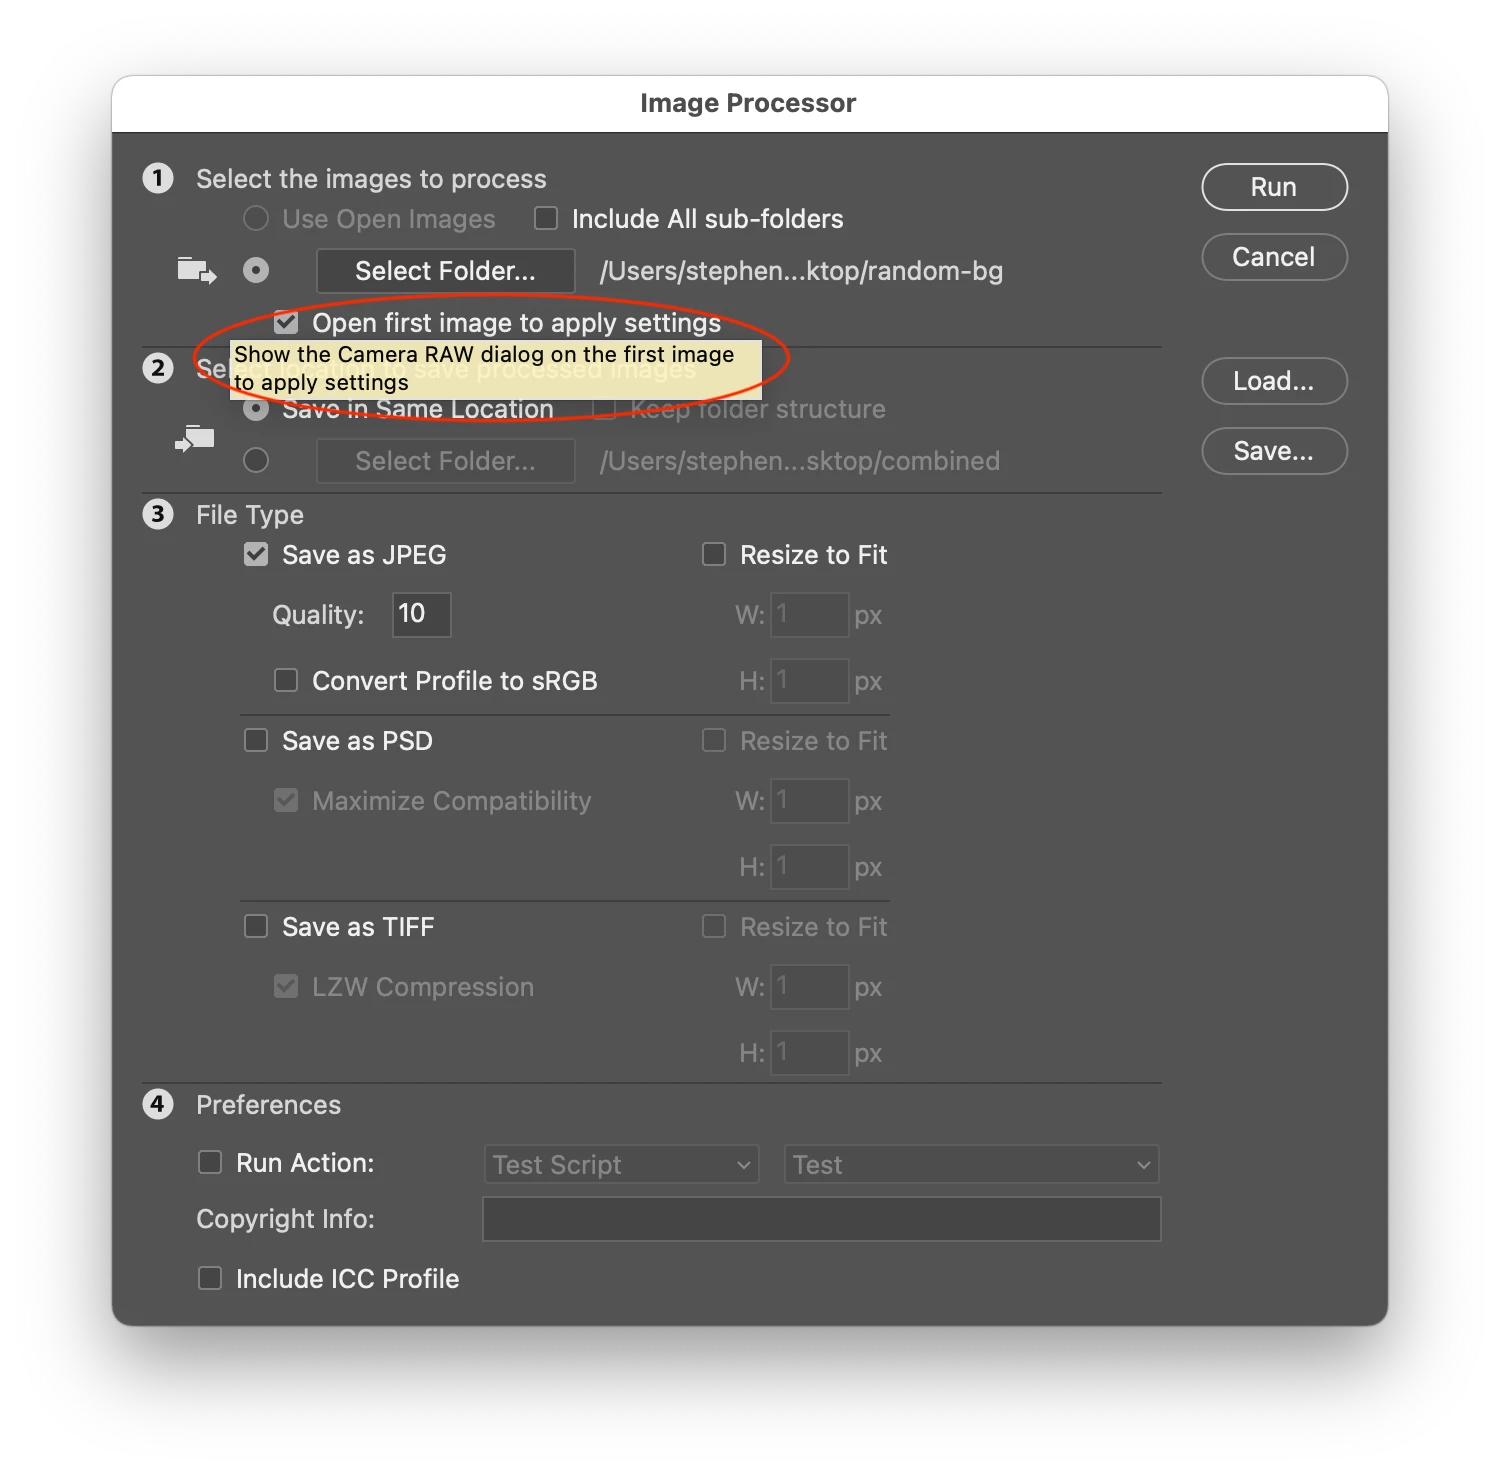This screenshot has width=1500, height=1474.
Task: Enable Resize to Fit for JPEG
Action: 714,554
